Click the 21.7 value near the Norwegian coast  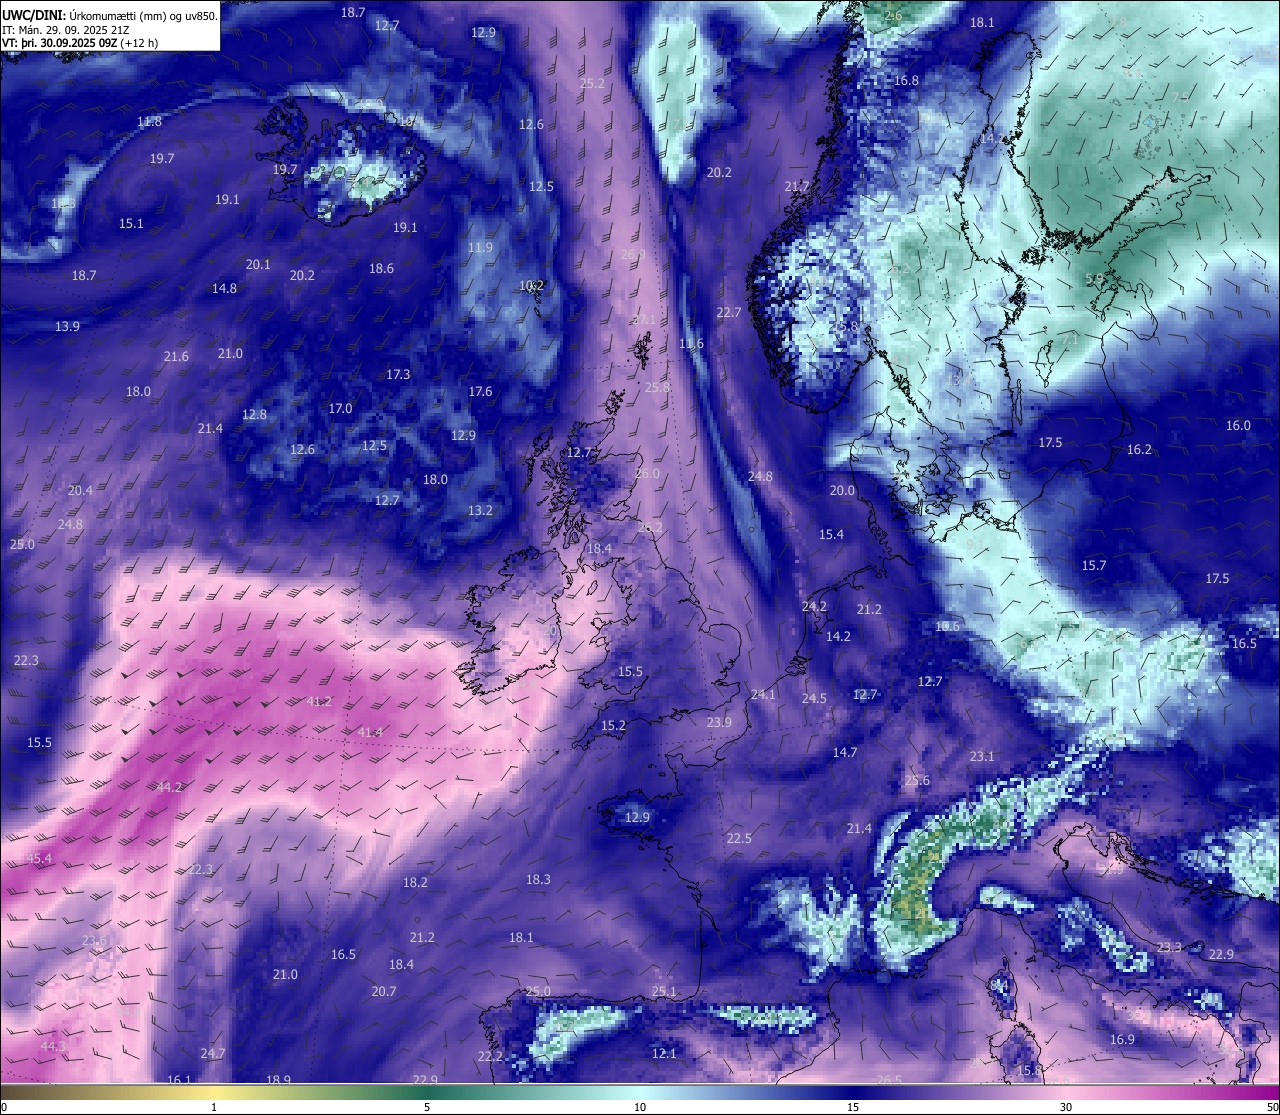click(x=797, y=186)
